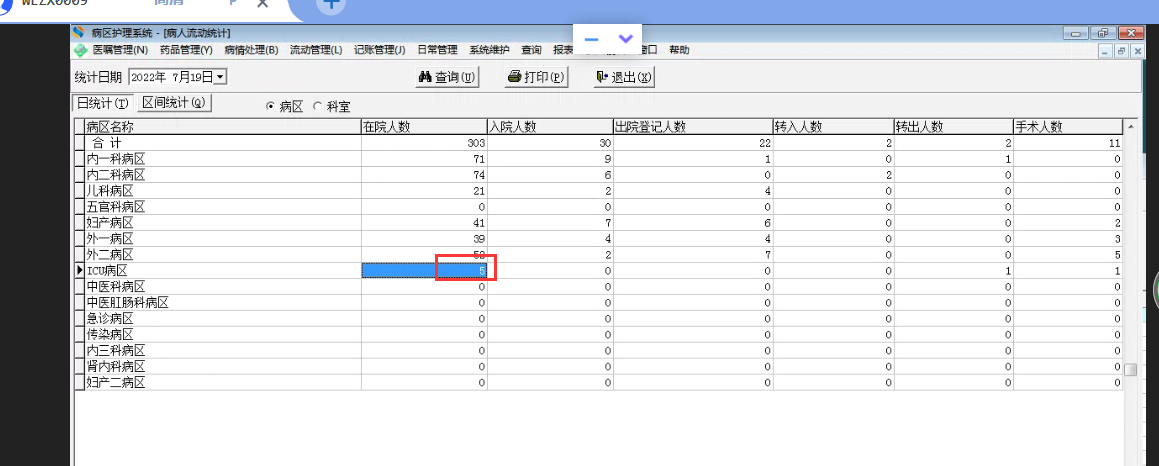The image size is (1159, 466).
Task: Click the app icon in the 病区护理系统 title bar
Action: click(x=80, y=32)
